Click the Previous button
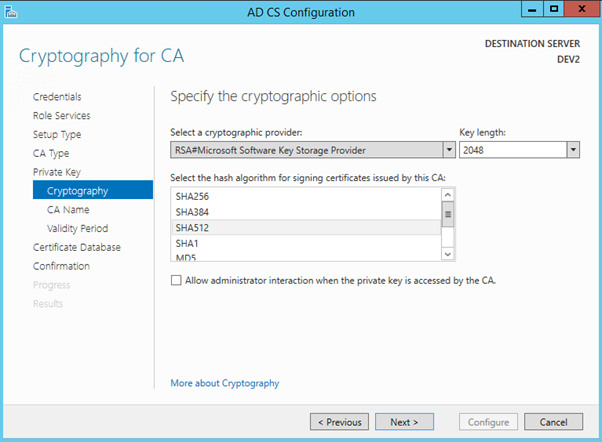The image size is (602, 442). pos(338,422)
